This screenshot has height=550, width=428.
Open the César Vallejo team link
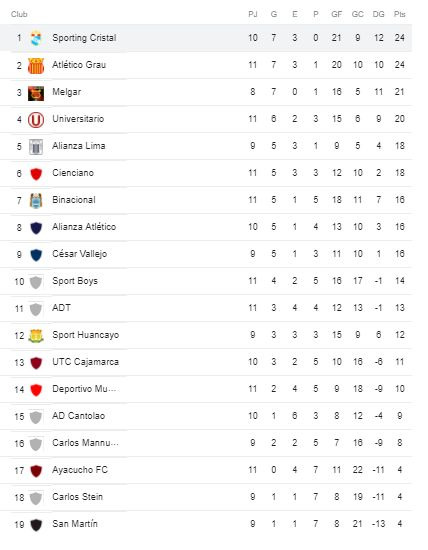point(80,254)
